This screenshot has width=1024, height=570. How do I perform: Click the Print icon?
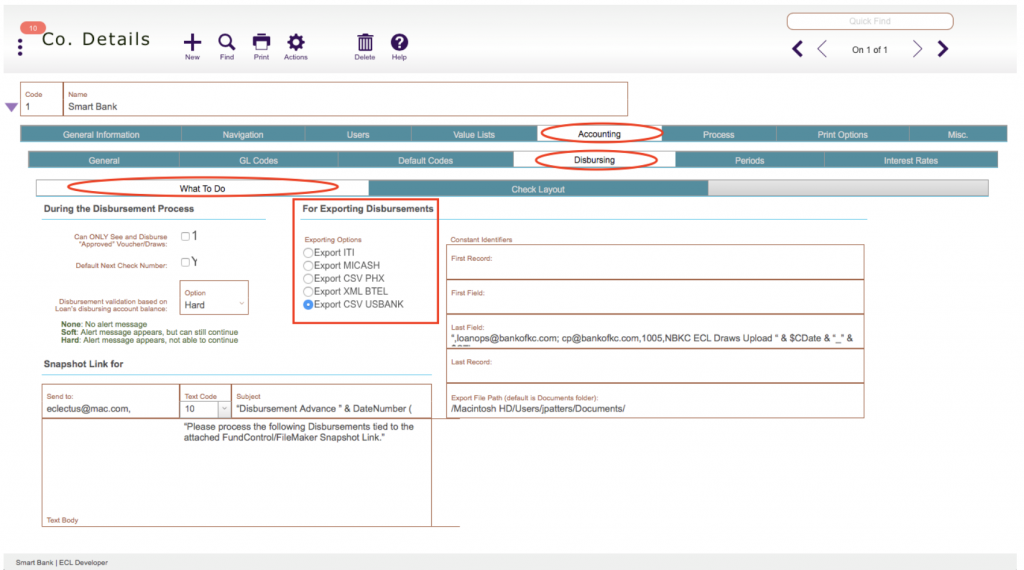point(261,42)
